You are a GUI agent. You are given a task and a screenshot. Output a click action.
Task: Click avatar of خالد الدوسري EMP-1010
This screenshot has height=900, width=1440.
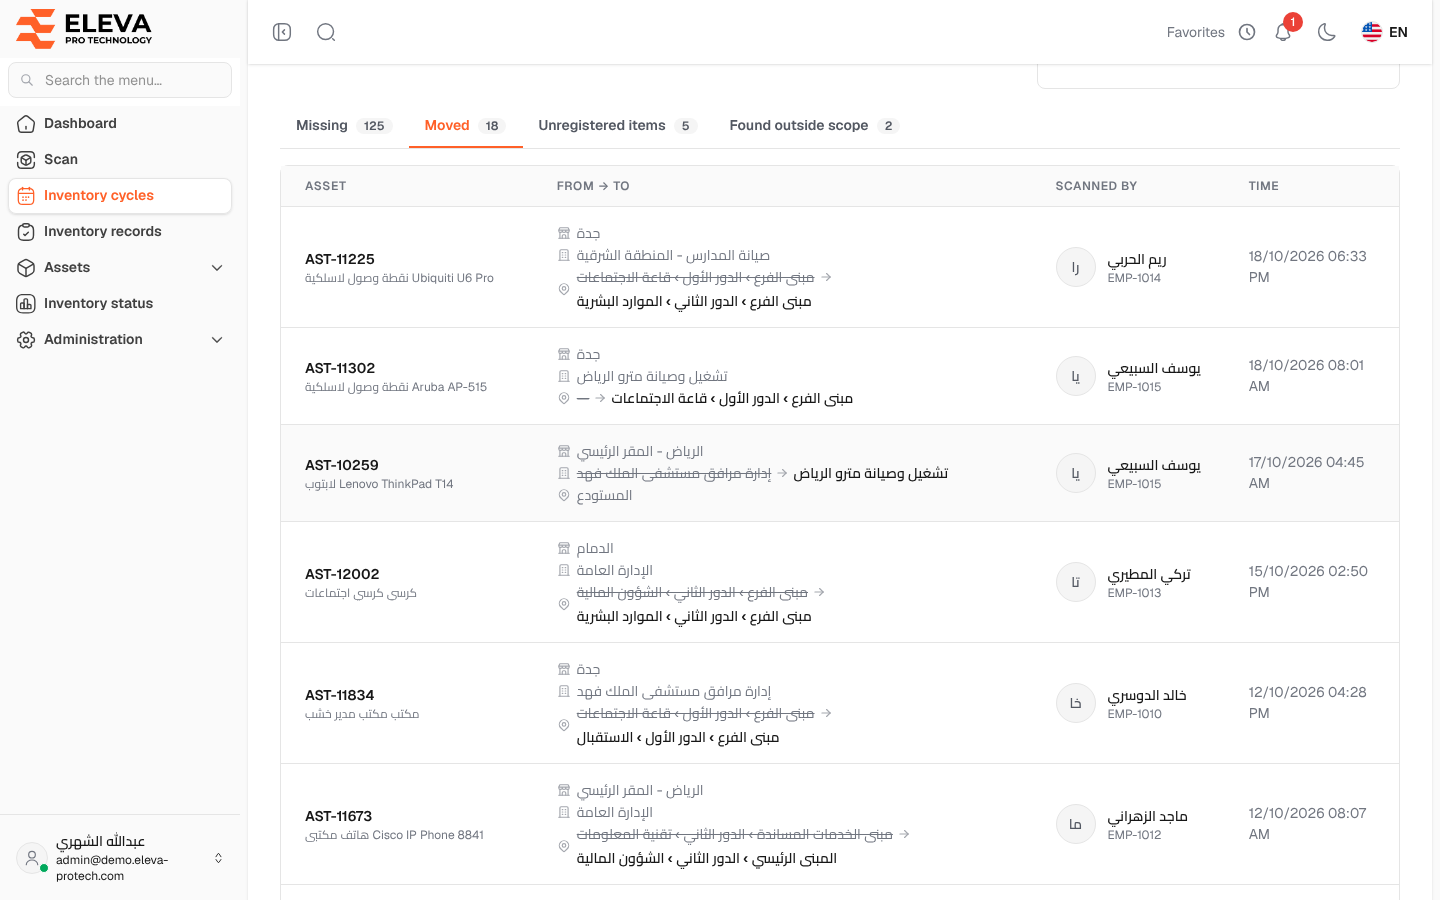[x=1076, y=703]
